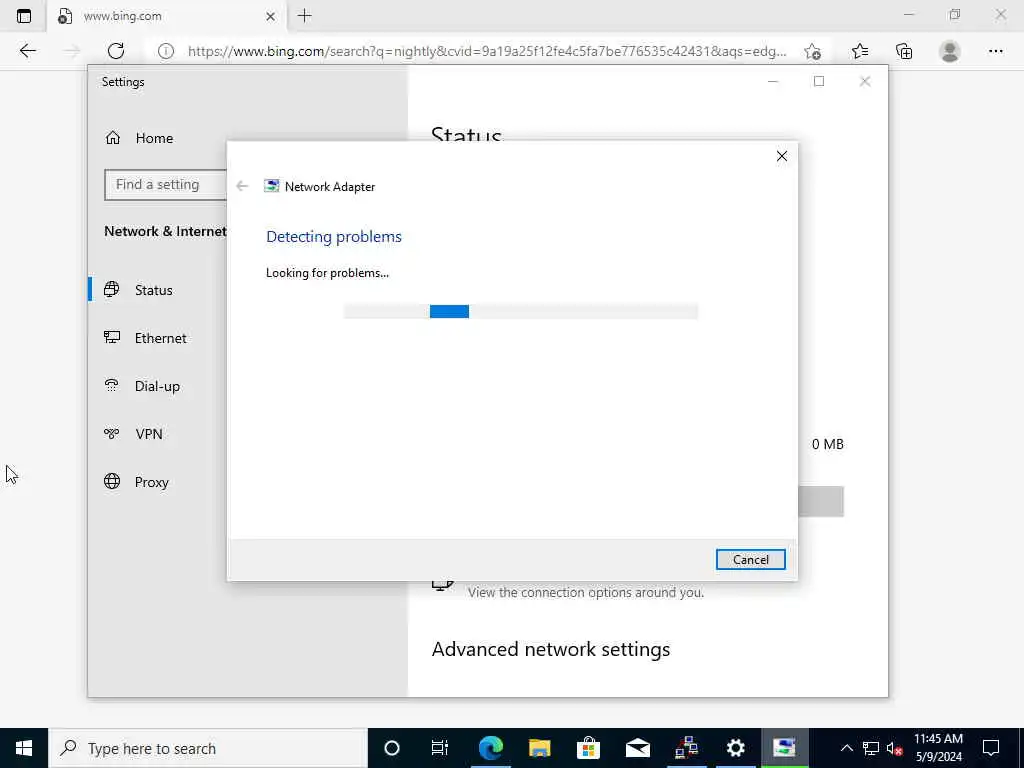Open the Edge tab actions menu
Viewport: 1024px width, 768px height.
[x=24, y=16]
